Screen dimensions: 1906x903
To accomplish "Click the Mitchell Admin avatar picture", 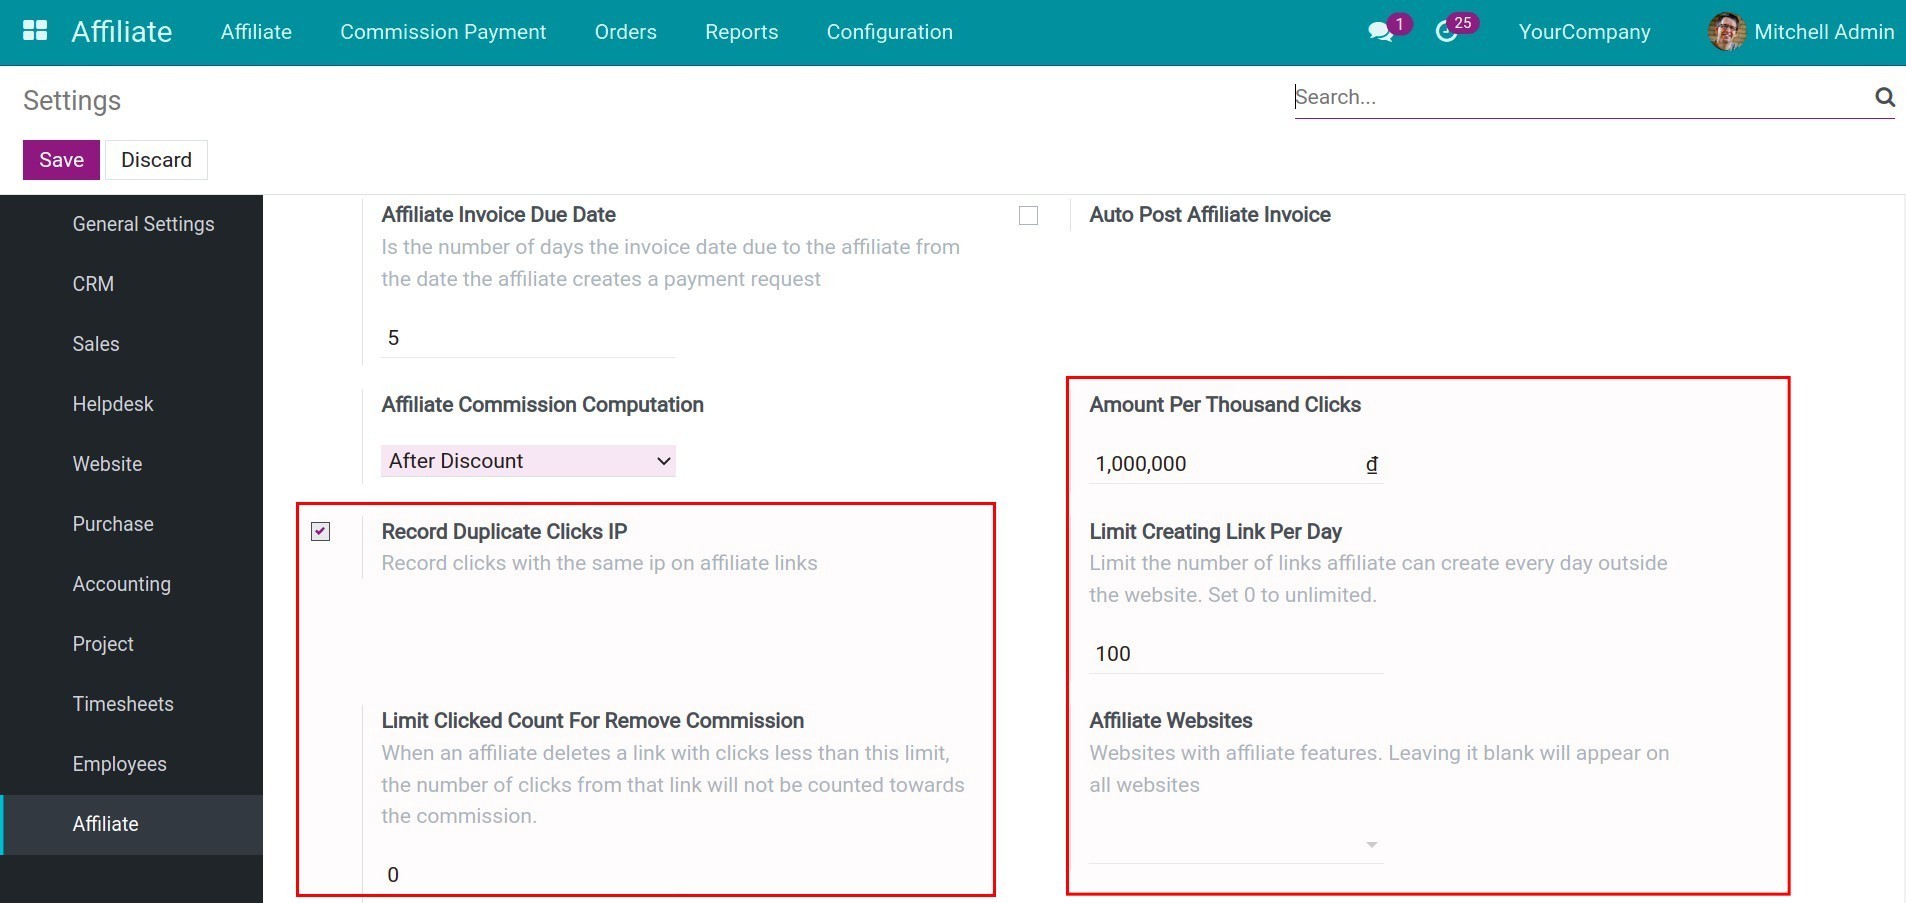I will click(1725, 31).
